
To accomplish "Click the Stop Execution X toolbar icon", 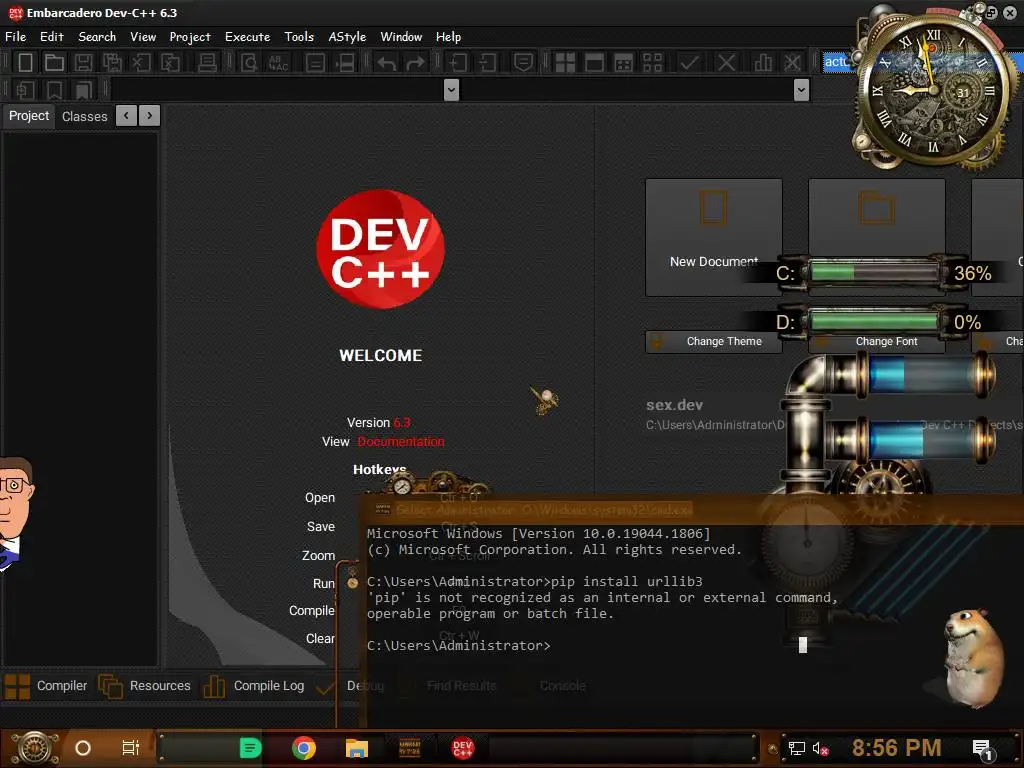I will (x=726, y=63).
